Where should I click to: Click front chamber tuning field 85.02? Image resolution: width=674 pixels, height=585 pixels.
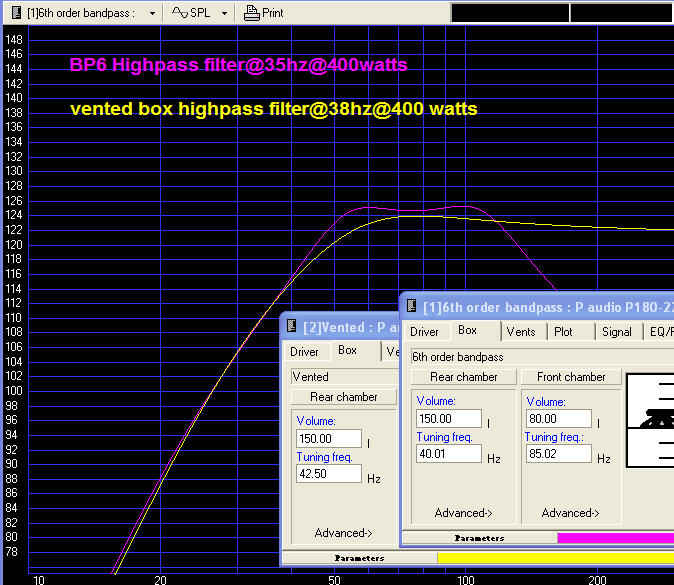(559, 454)
